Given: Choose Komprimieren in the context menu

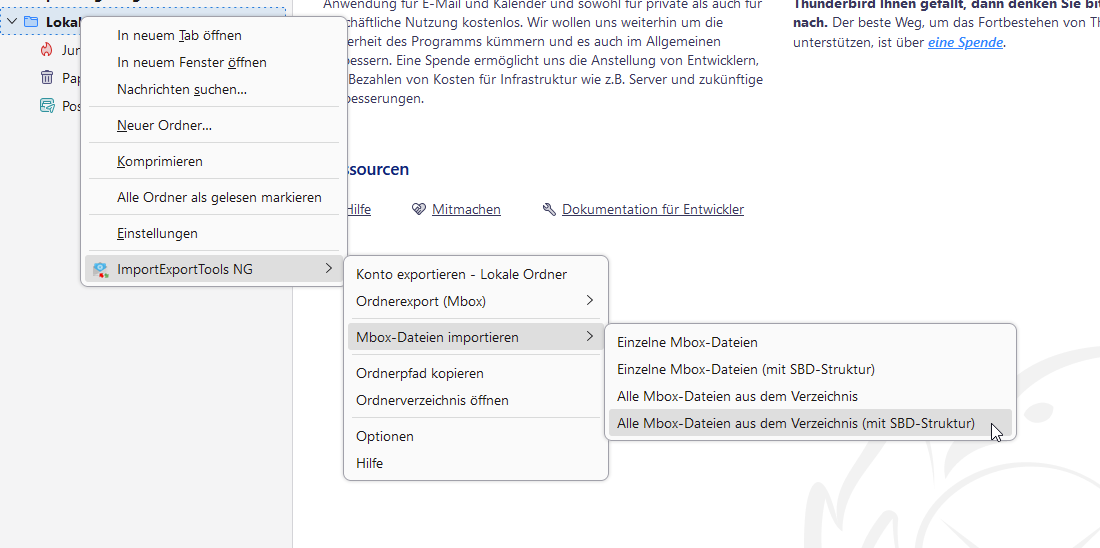Looking at the screenshot, I should [160, 161].
